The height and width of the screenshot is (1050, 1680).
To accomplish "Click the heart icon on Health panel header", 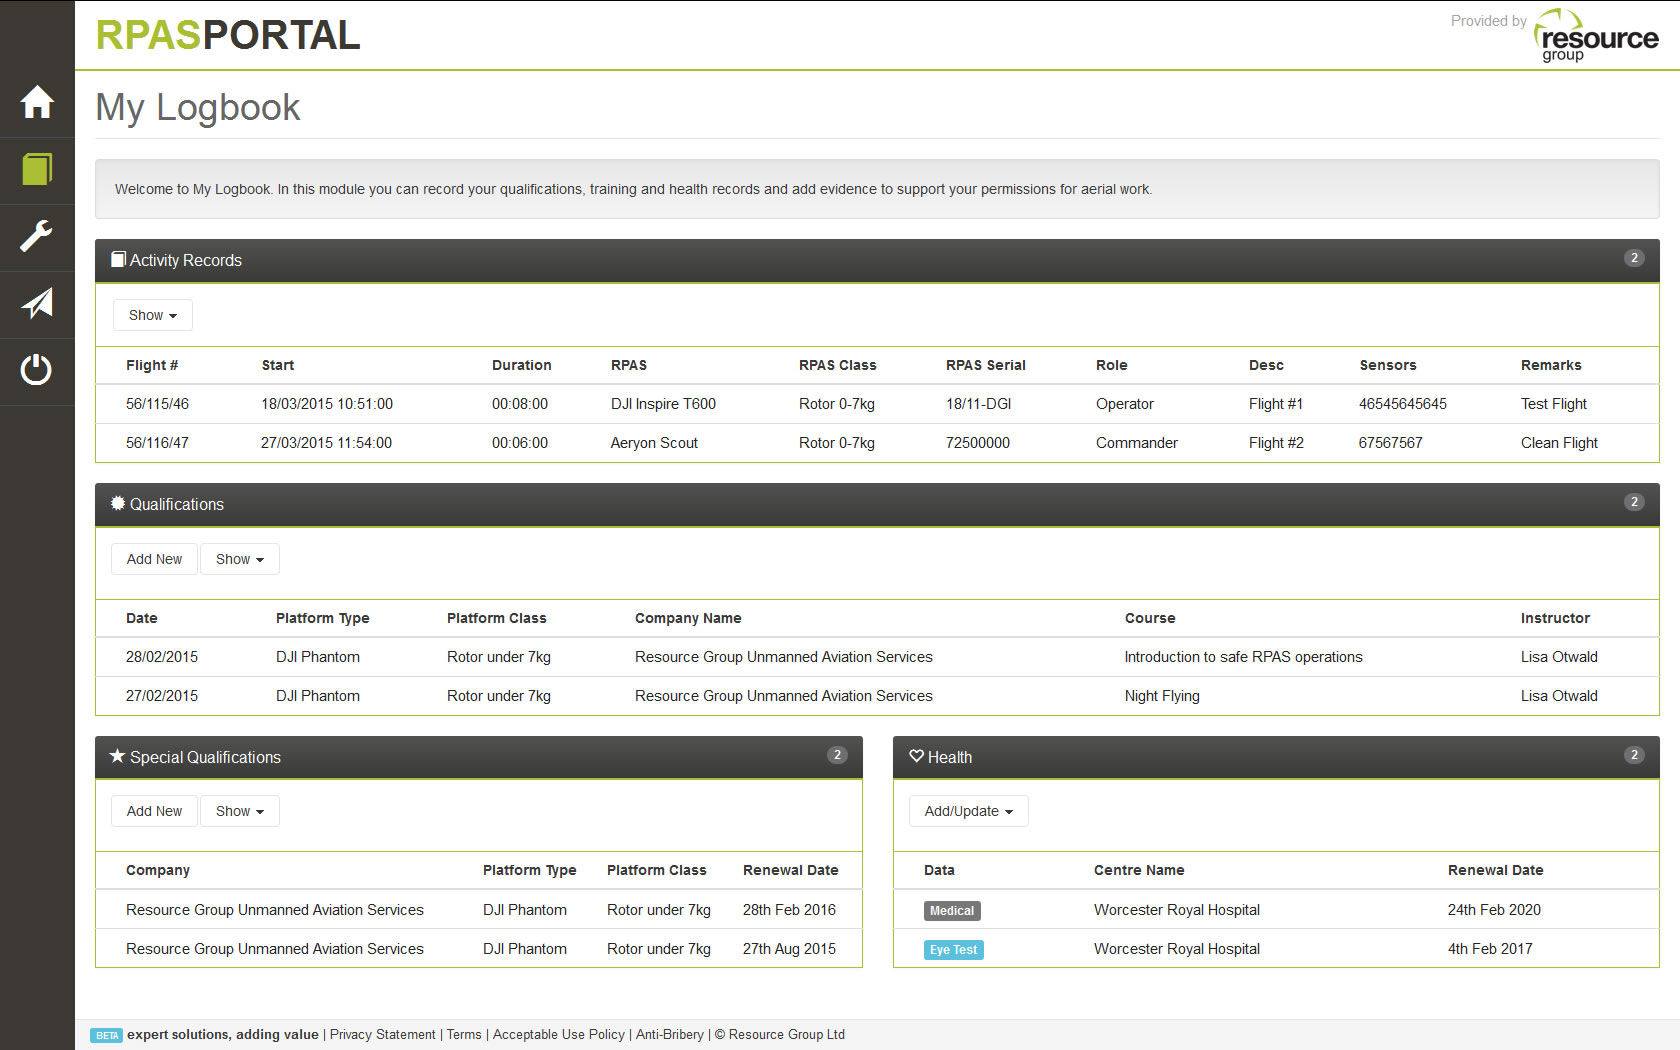I will click(x=917, y=757).
